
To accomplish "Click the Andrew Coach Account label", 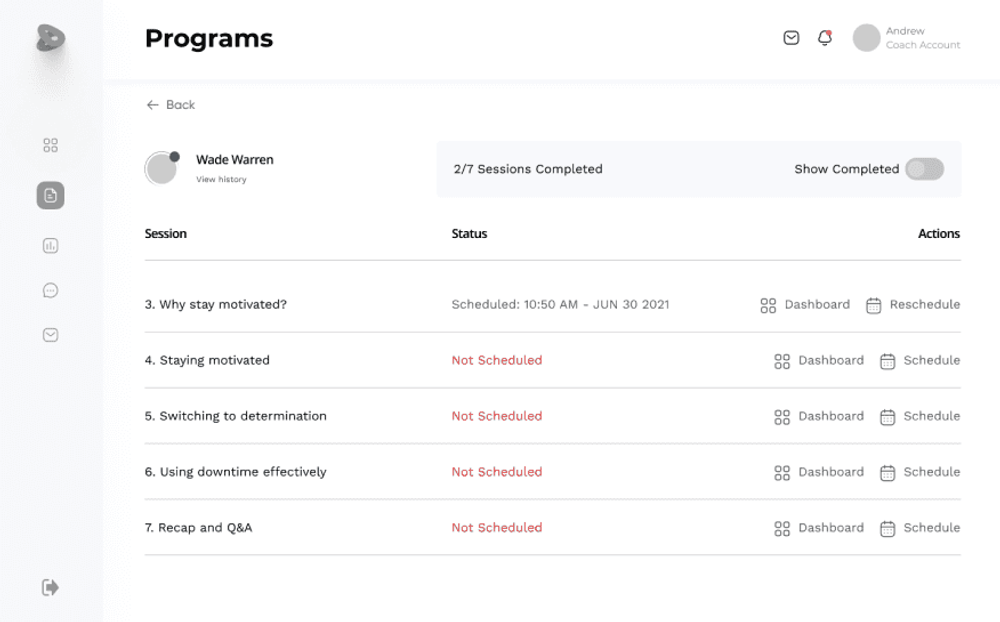I will coord(922,38).
